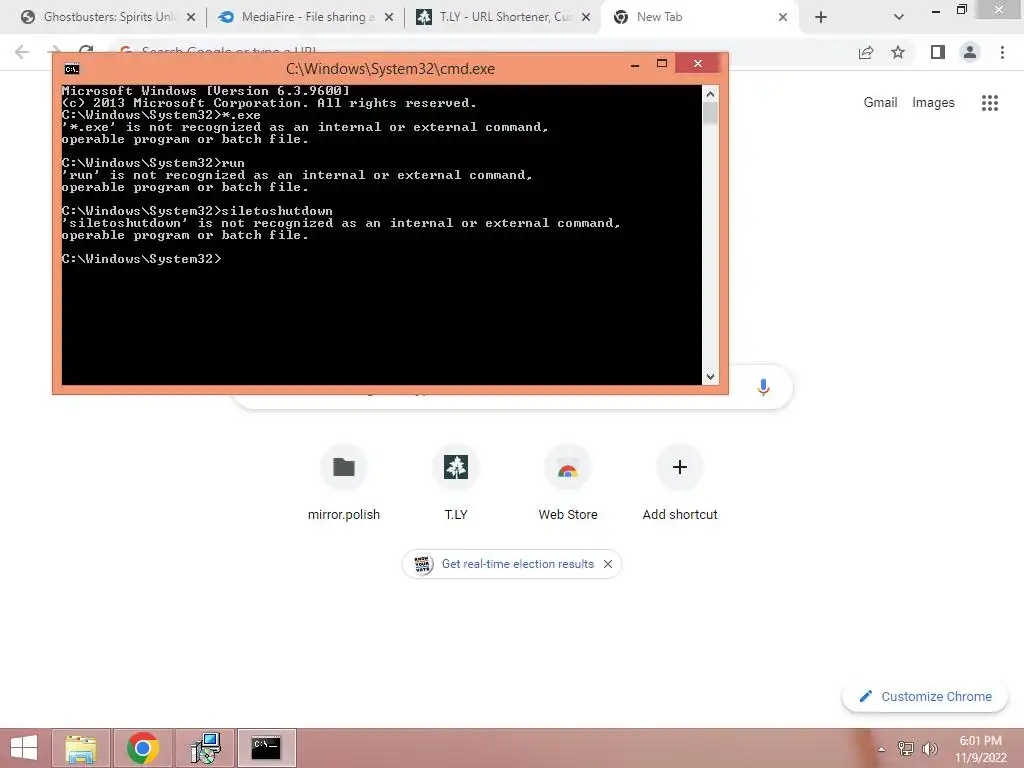This screenshot has height=768, width=1024.
Task: Close the T.LY tab
Action: click(586, 18)
